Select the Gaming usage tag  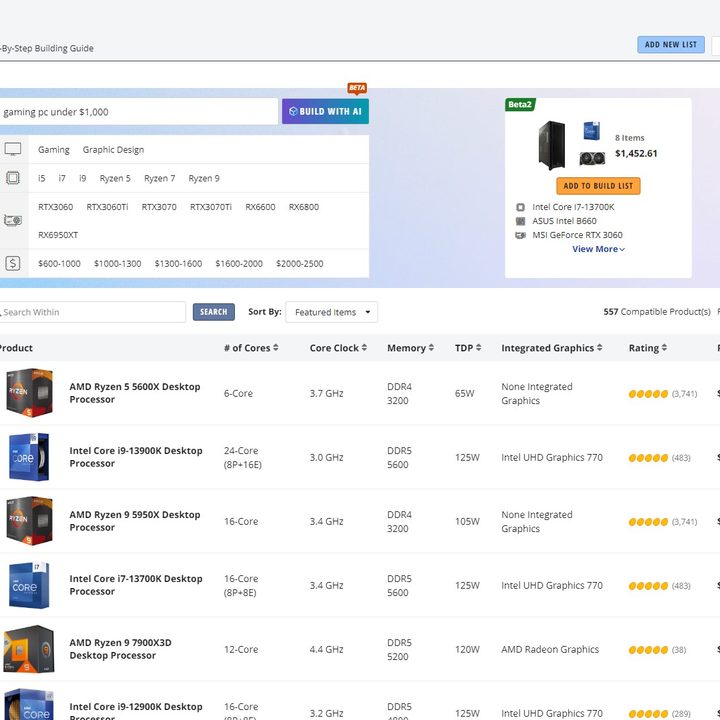tap(54, 150)
